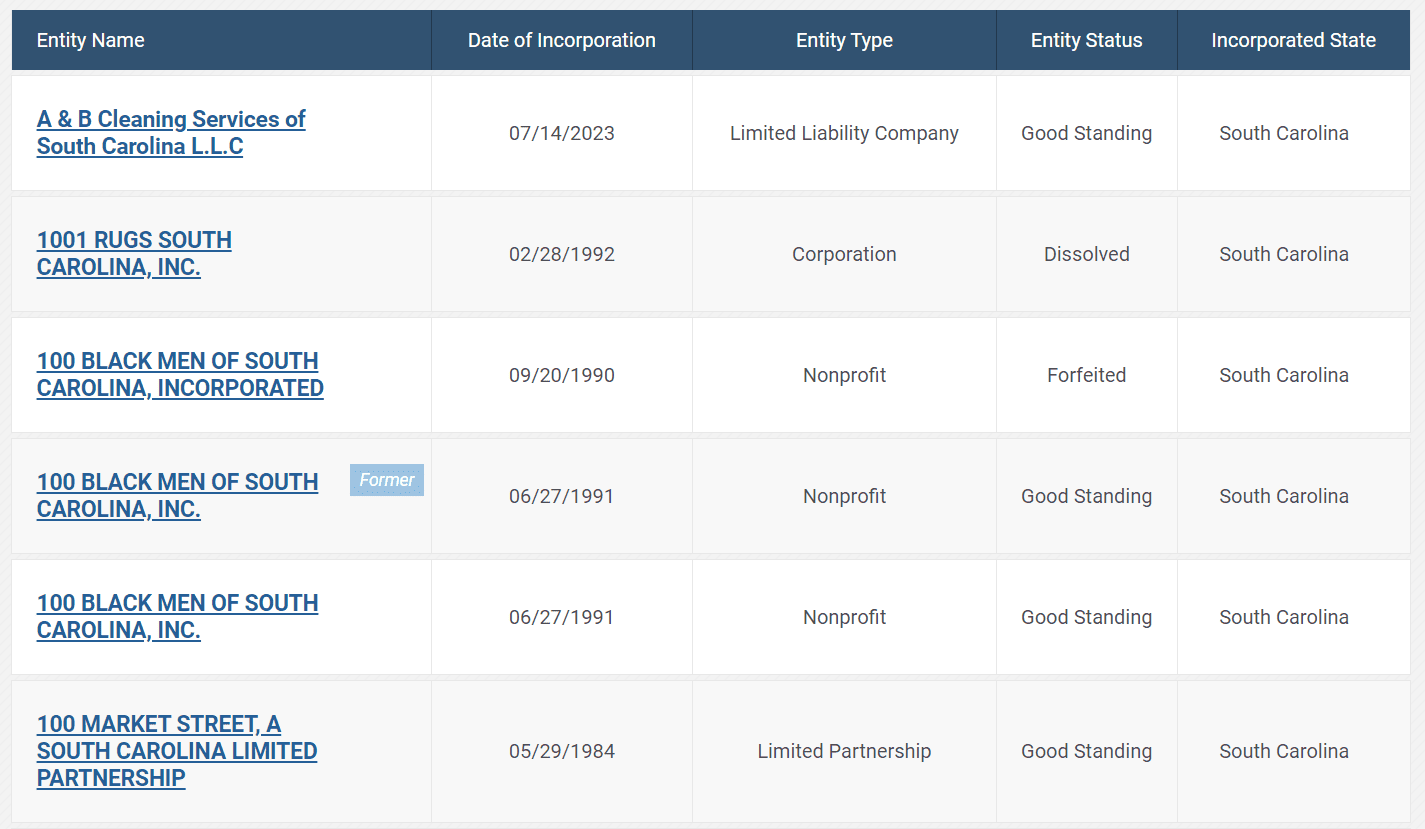This screenshot has height=829, width=1425.
Task: Open the 100 BLACK MEN link beside Former badge
Action: tap(177, 483)
